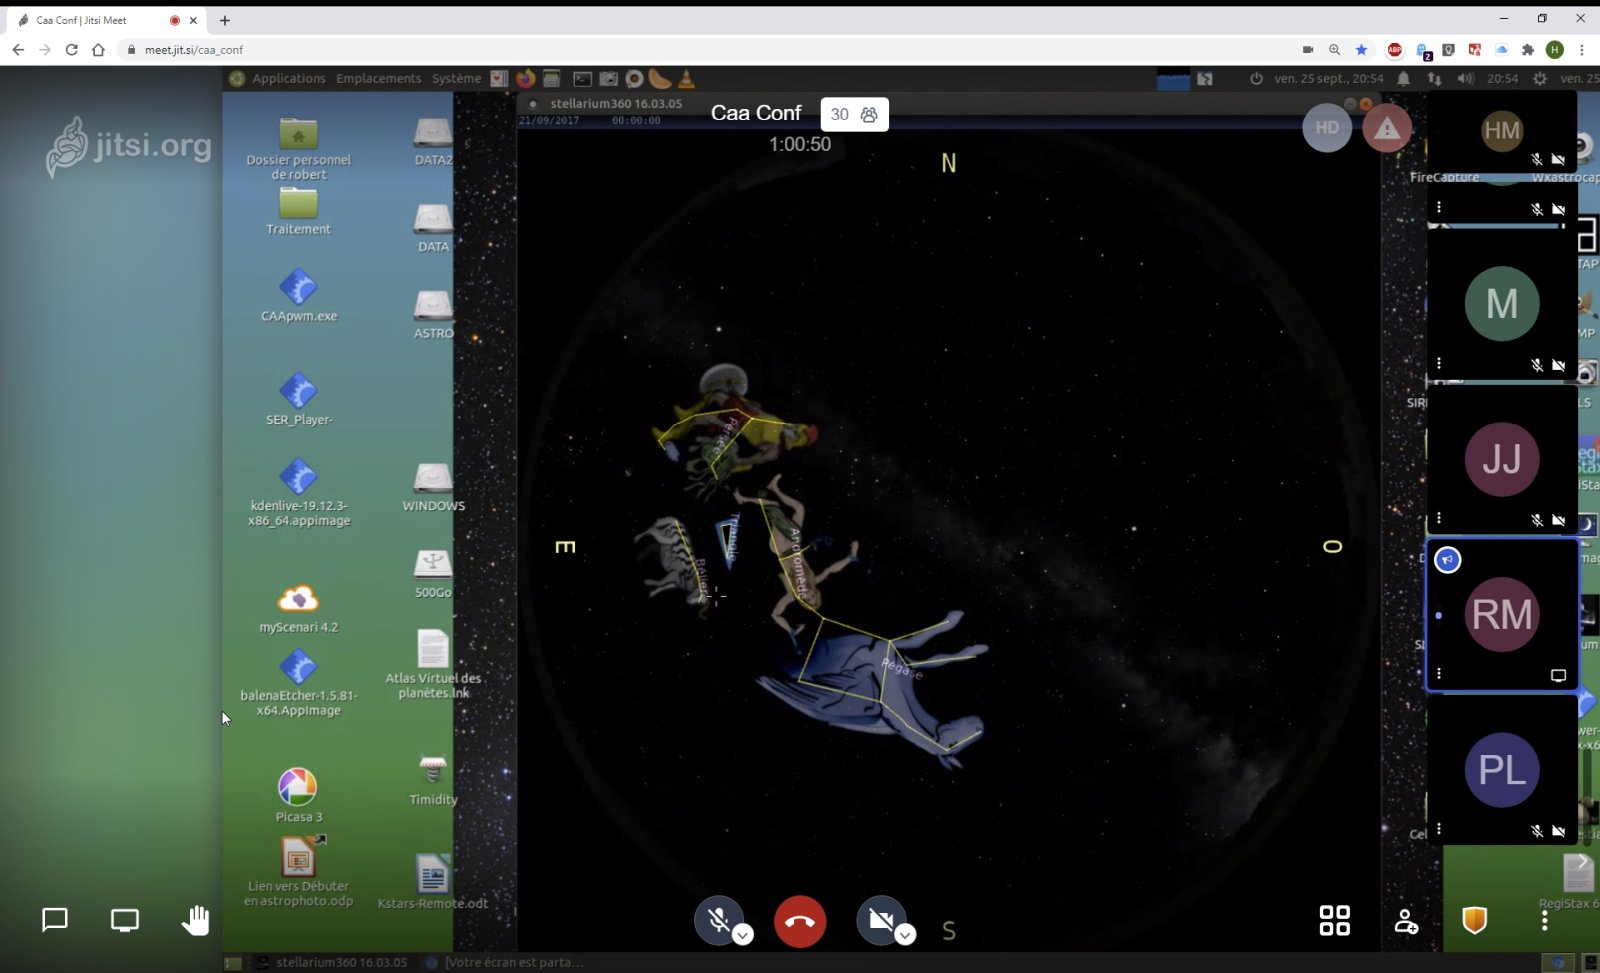
Task: Turn on the camera
Action: point(881,920)
